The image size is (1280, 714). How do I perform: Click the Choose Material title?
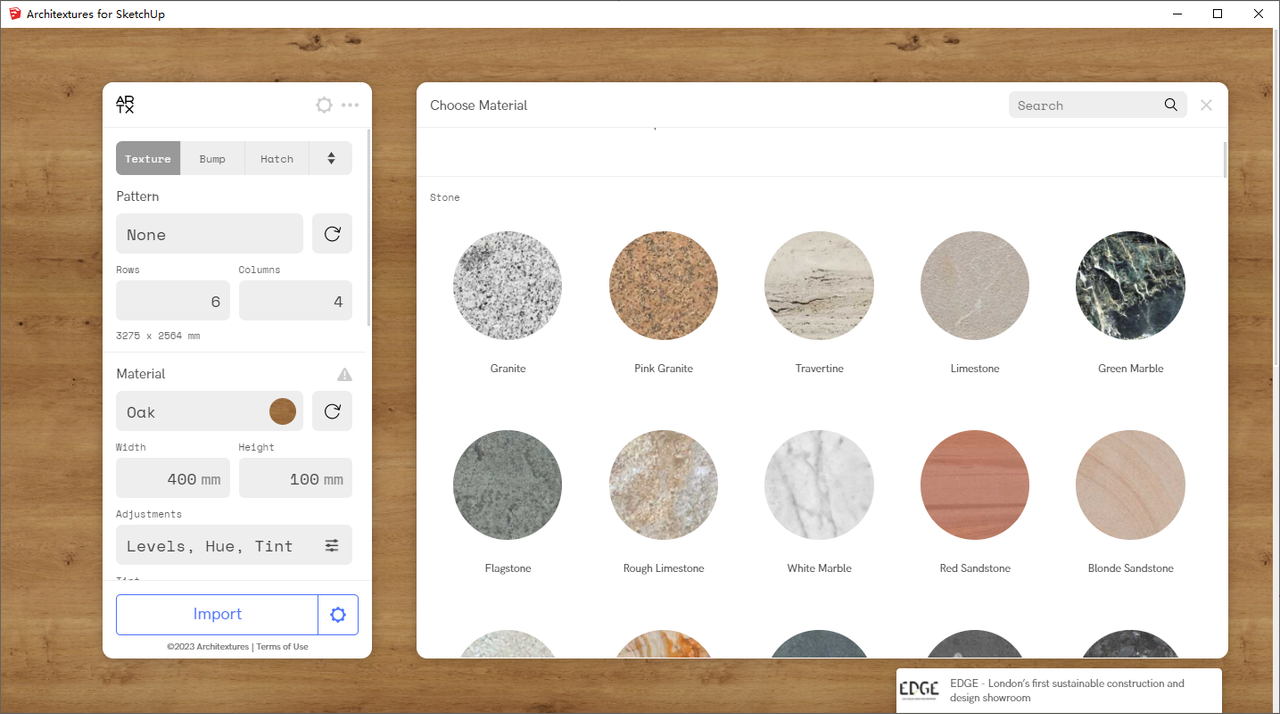(x=479, y=105)
